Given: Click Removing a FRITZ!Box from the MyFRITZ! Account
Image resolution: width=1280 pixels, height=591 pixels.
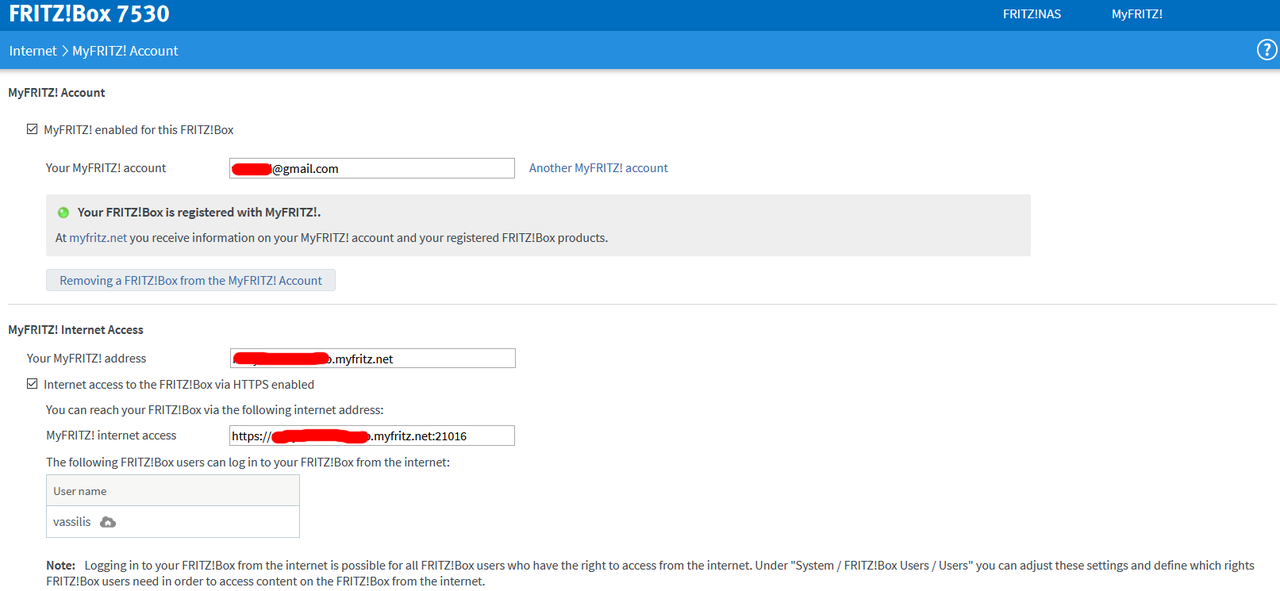Looking at the screenshot, I should [191, 280].
